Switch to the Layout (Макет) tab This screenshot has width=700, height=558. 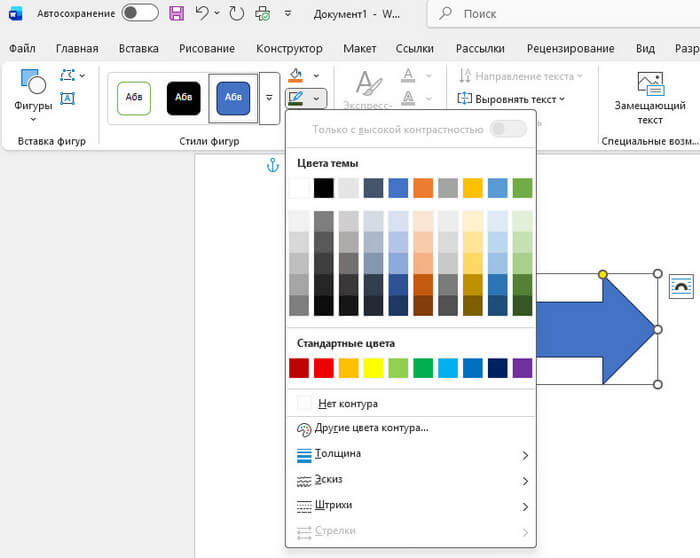(359, 48)
